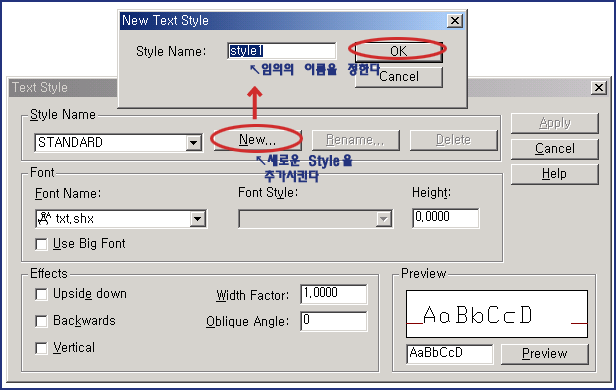Click Cancel in Text Style dialog

[x=555, y=149]
